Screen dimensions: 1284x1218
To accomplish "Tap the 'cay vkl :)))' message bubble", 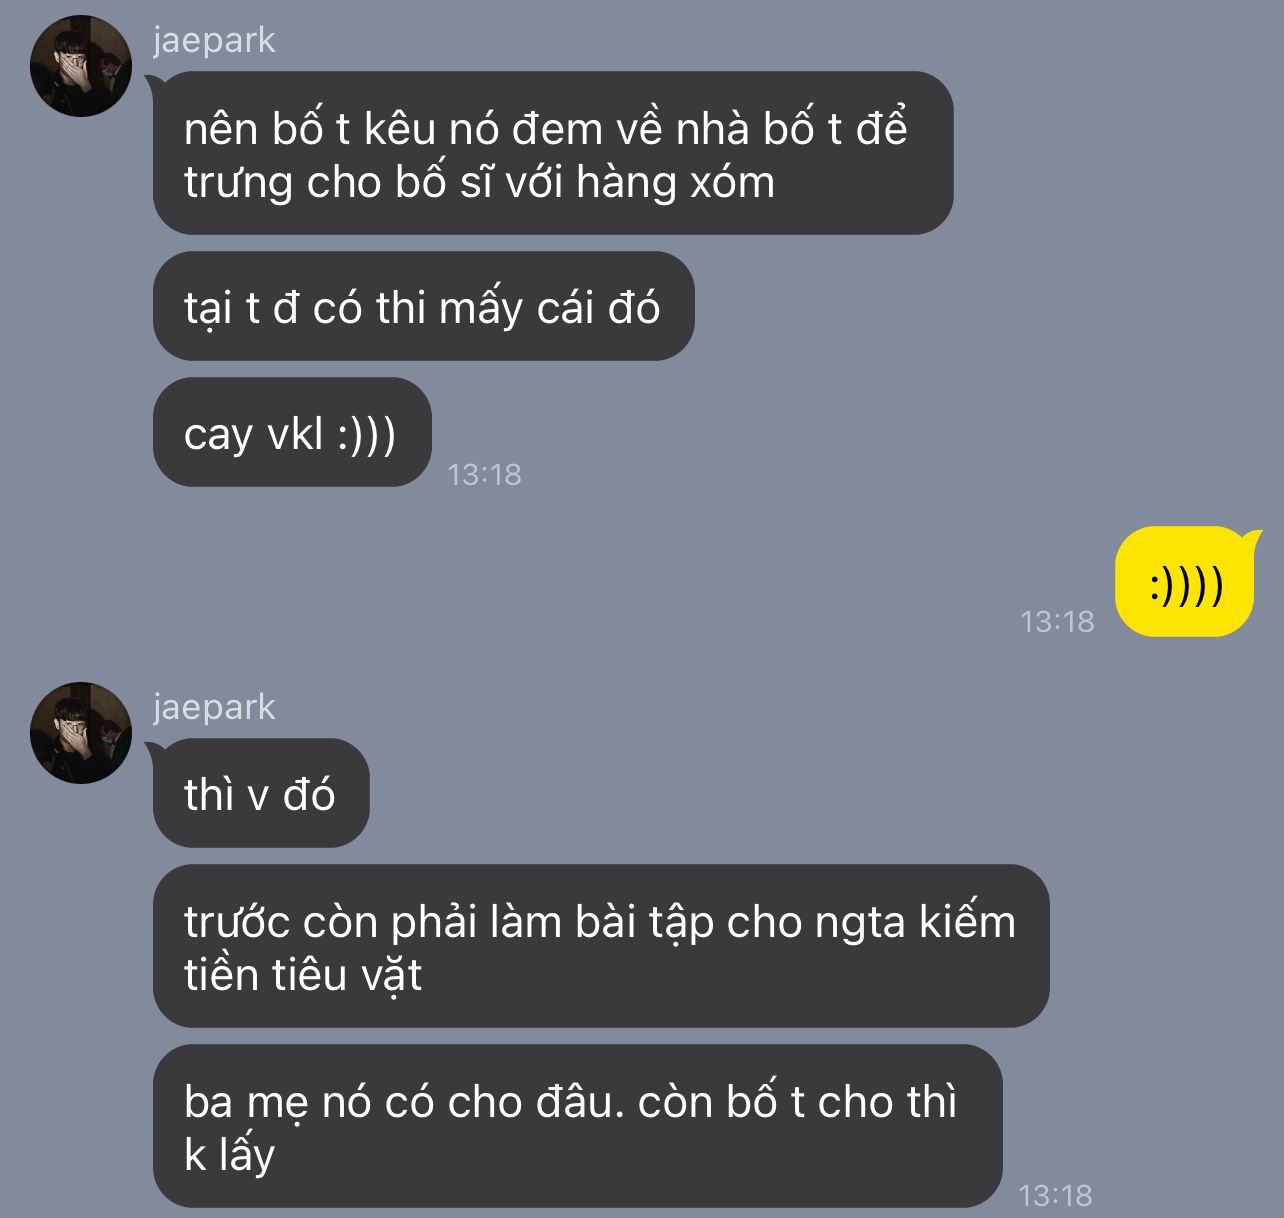I will coord(292,432).
